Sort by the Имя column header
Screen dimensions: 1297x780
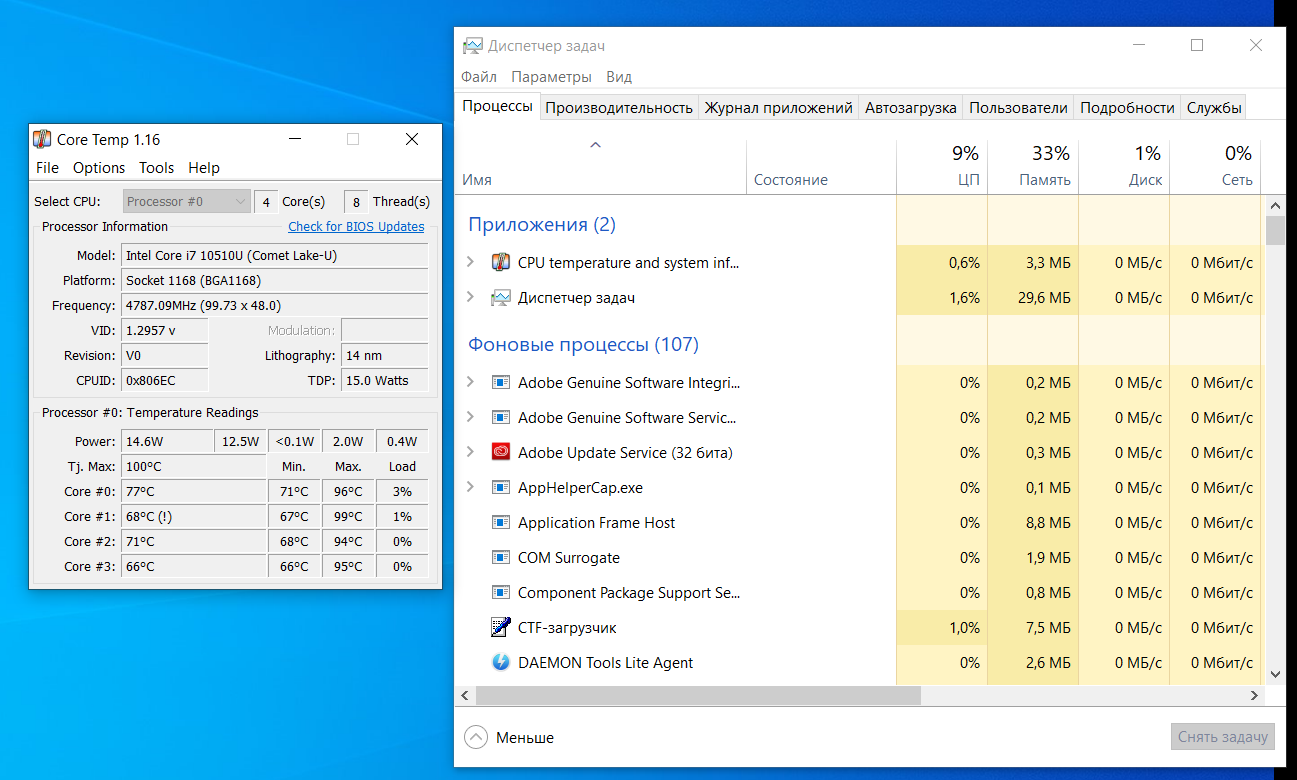point(477,180)
